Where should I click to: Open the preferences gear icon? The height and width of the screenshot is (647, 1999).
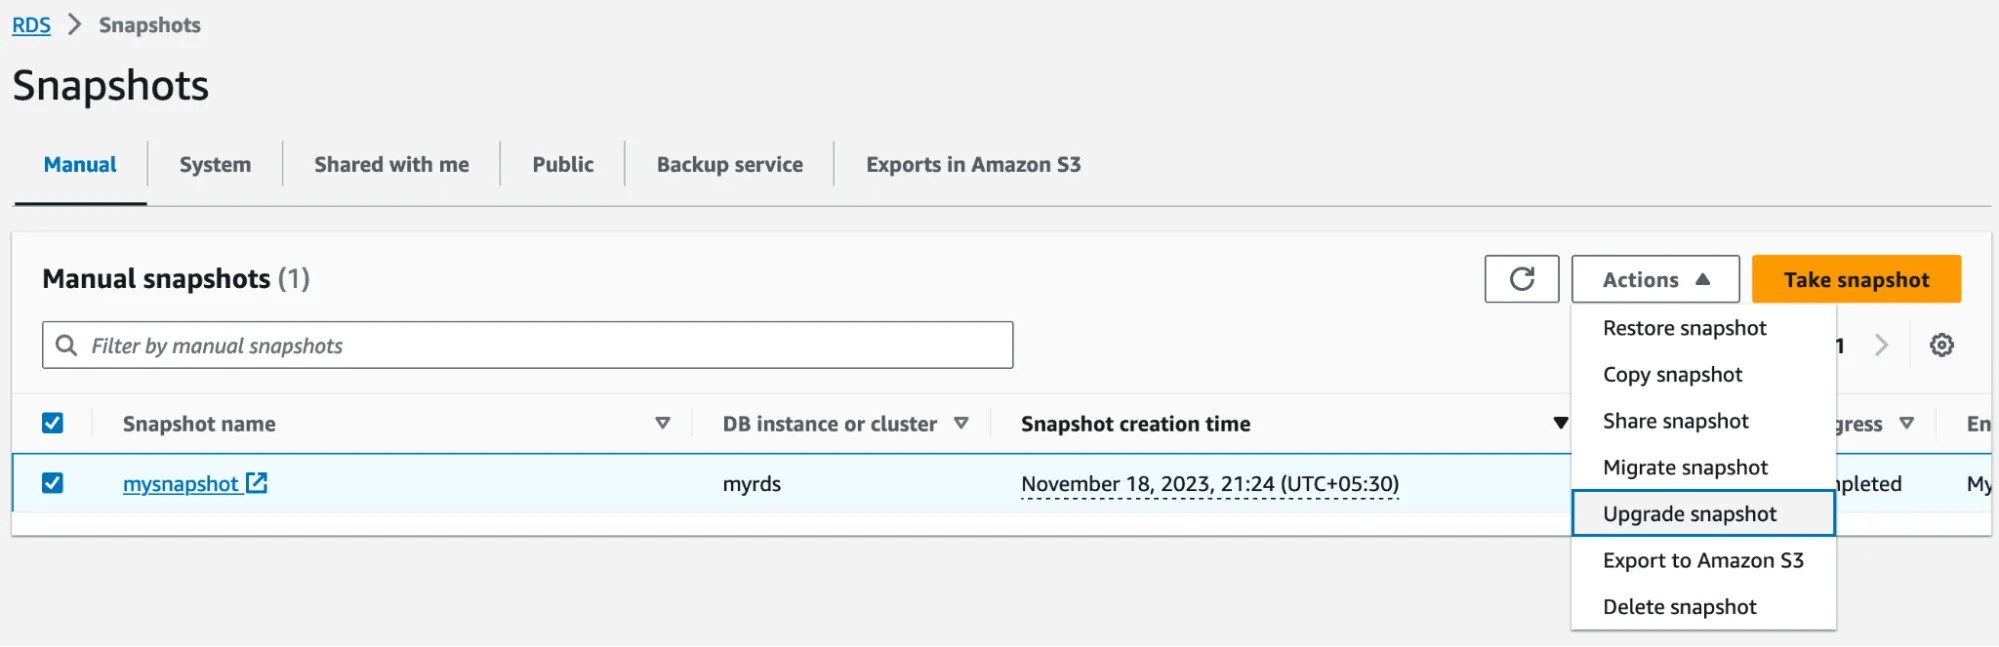[x=1942, y=344]
